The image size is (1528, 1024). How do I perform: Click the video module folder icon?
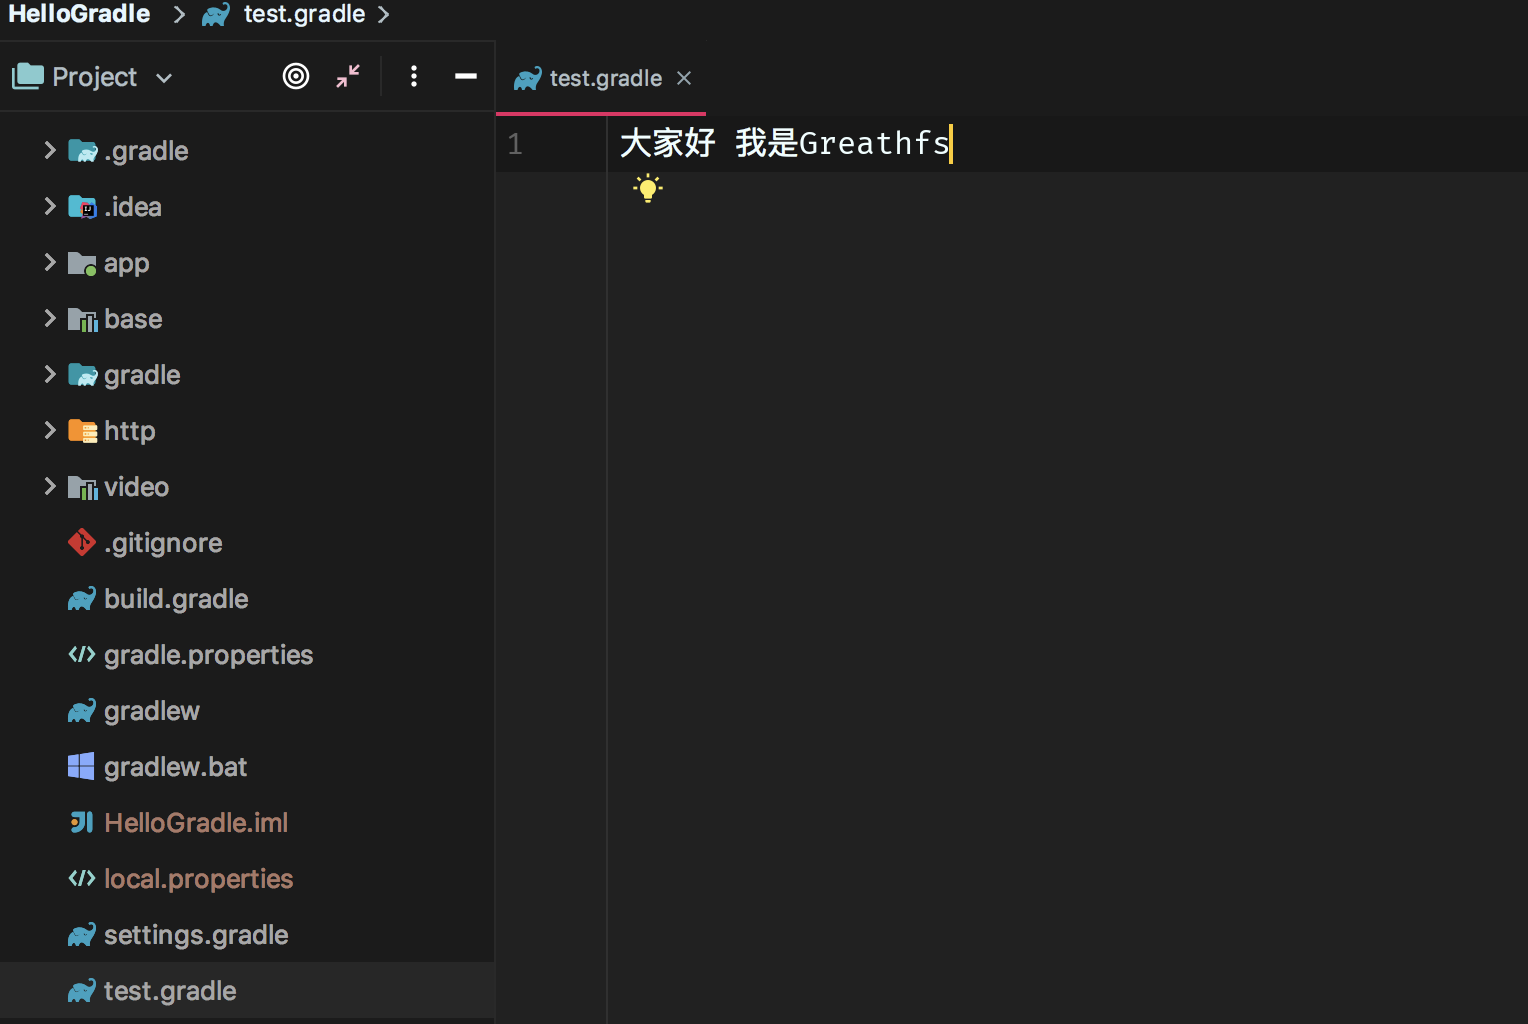(x=82, y=487)
